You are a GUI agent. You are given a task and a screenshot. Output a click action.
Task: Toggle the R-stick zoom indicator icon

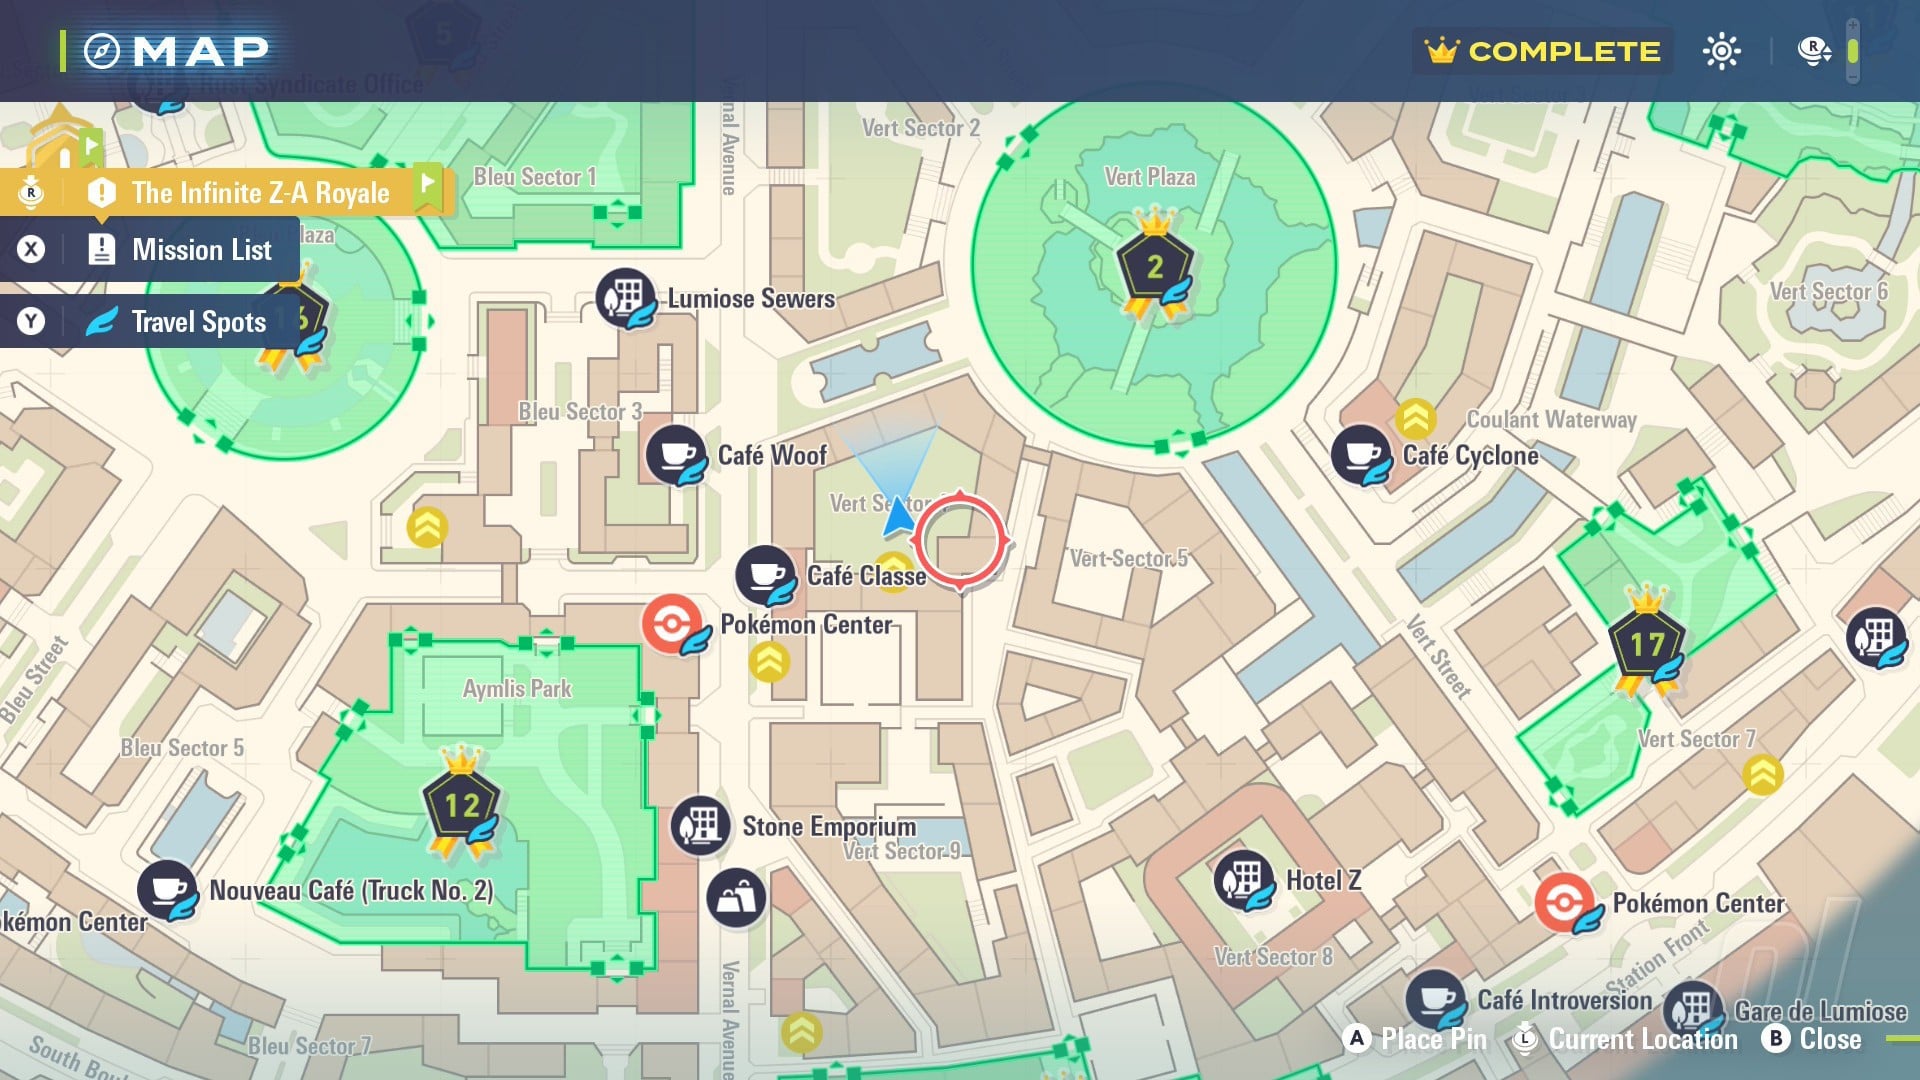tap(1813, 51)
